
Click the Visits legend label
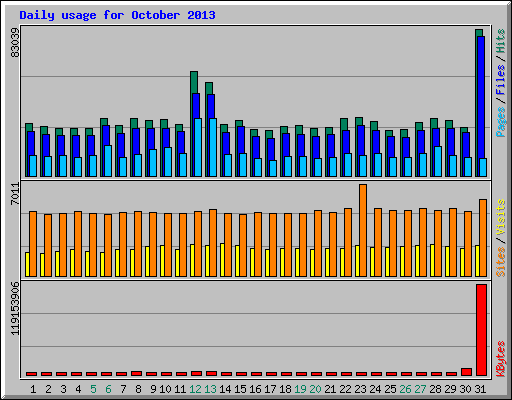coord(500,217)
